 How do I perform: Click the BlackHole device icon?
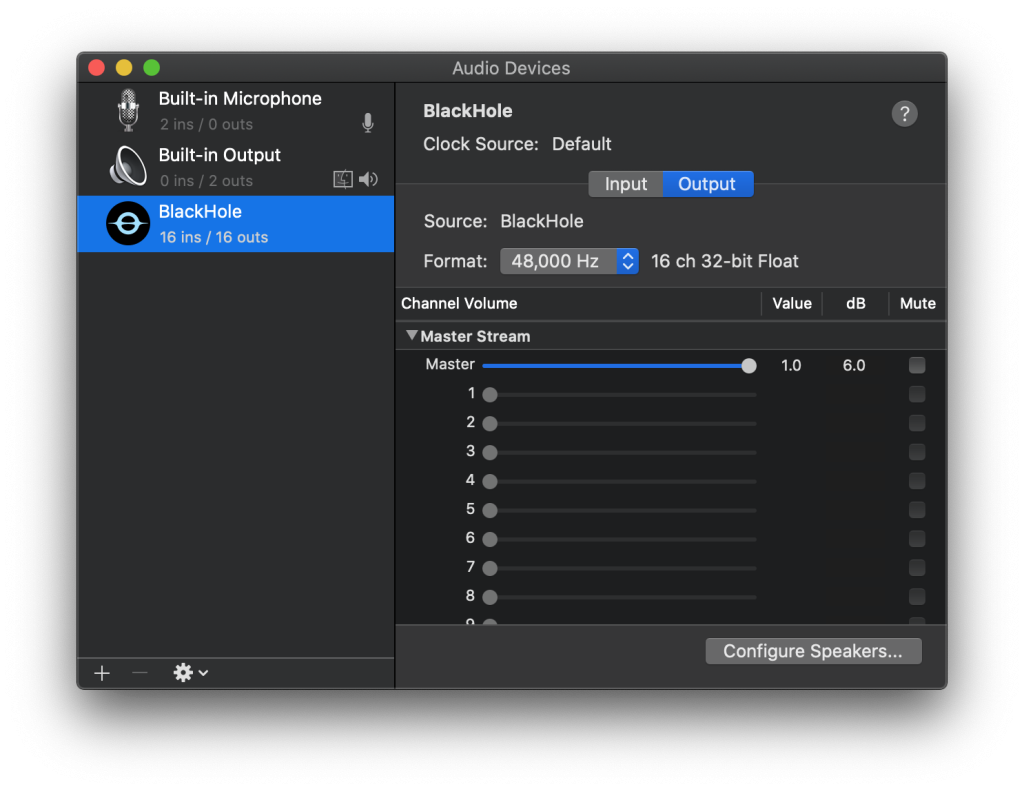point(128,224)
